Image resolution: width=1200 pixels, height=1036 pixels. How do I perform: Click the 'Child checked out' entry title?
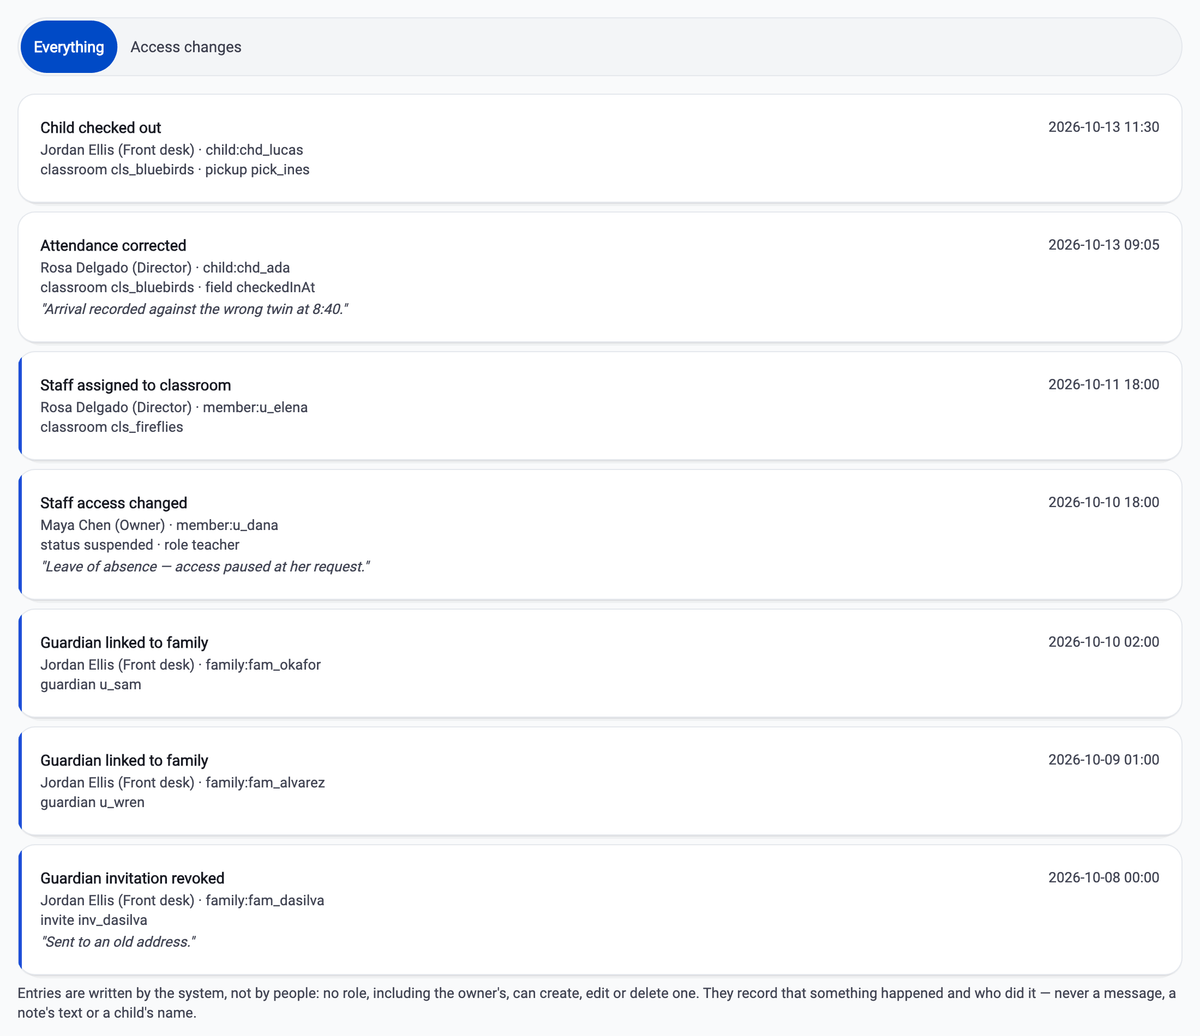tap(101, 128)
